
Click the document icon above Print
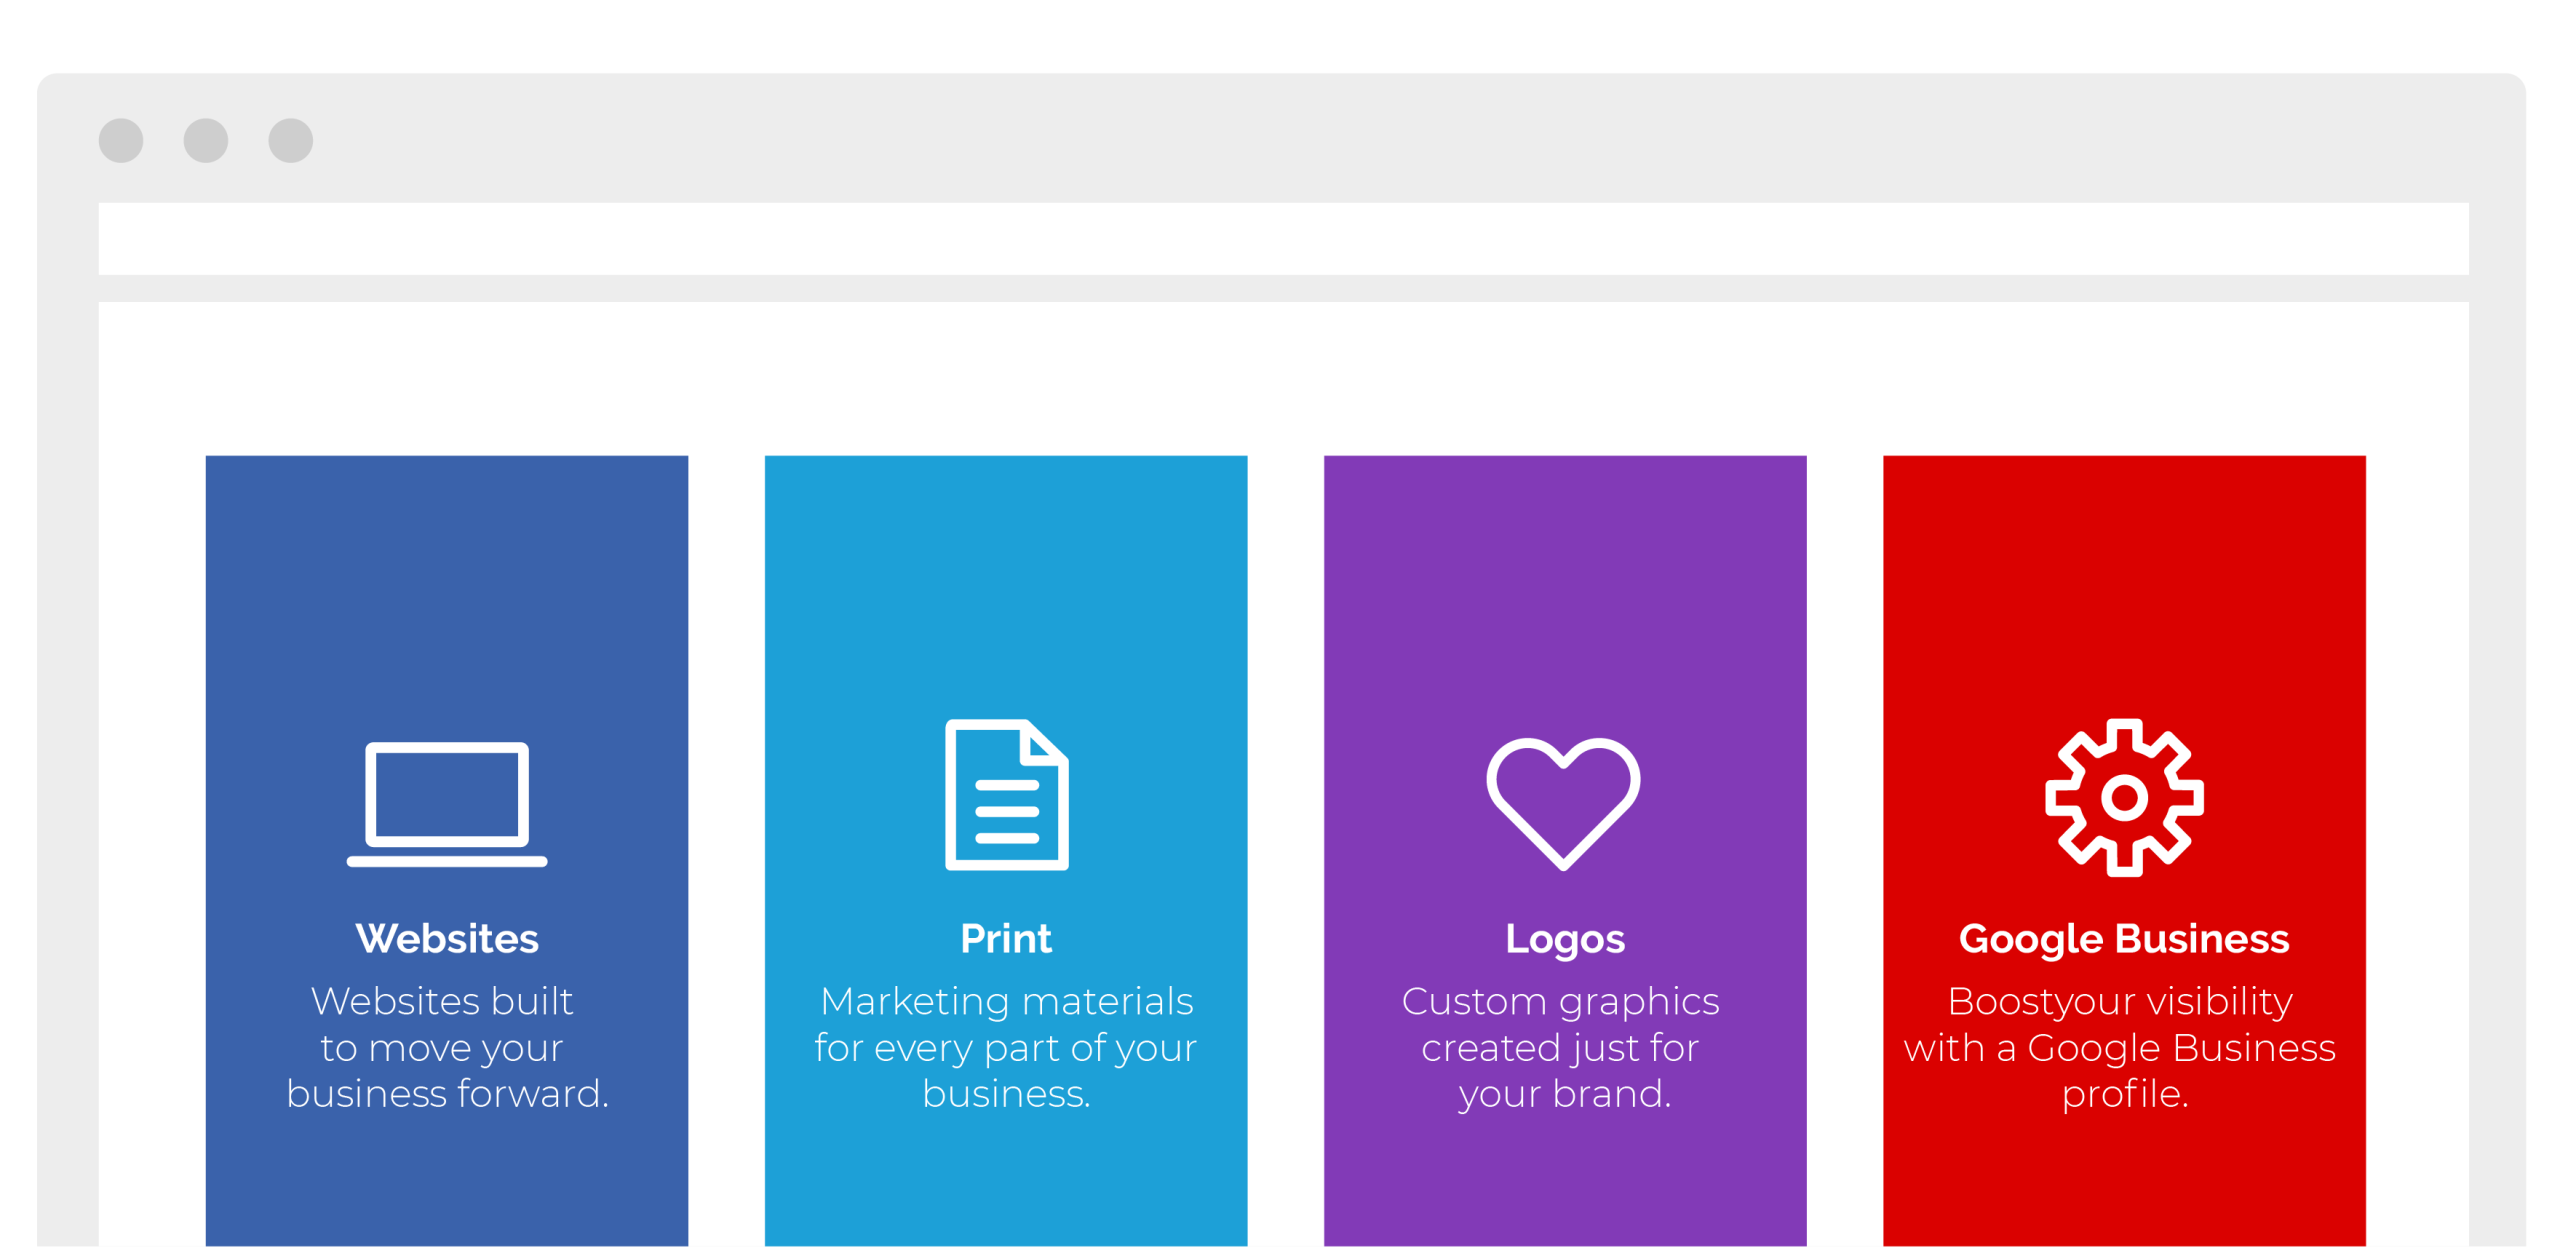pyautogui.click(x=1006, y=795)
